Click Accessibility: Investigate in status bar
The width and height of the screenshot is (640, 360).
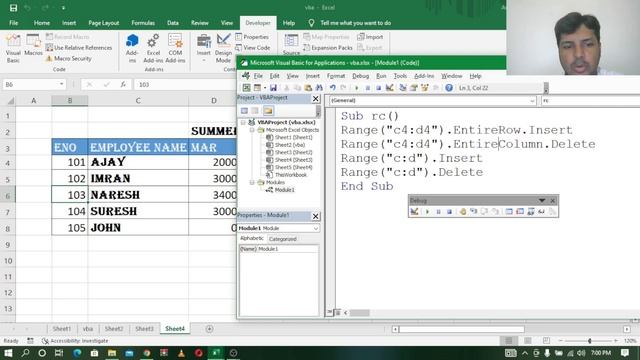tap(76, 341)
